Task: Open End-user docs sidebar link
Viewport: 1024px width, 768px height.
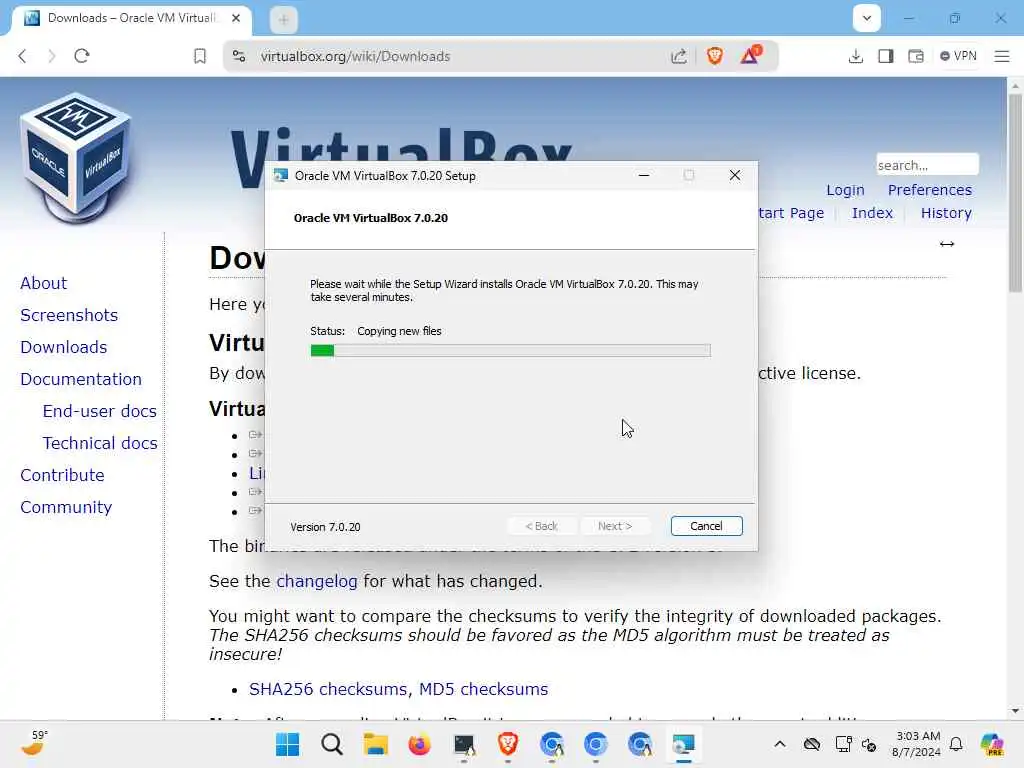Action: [99, 411]
